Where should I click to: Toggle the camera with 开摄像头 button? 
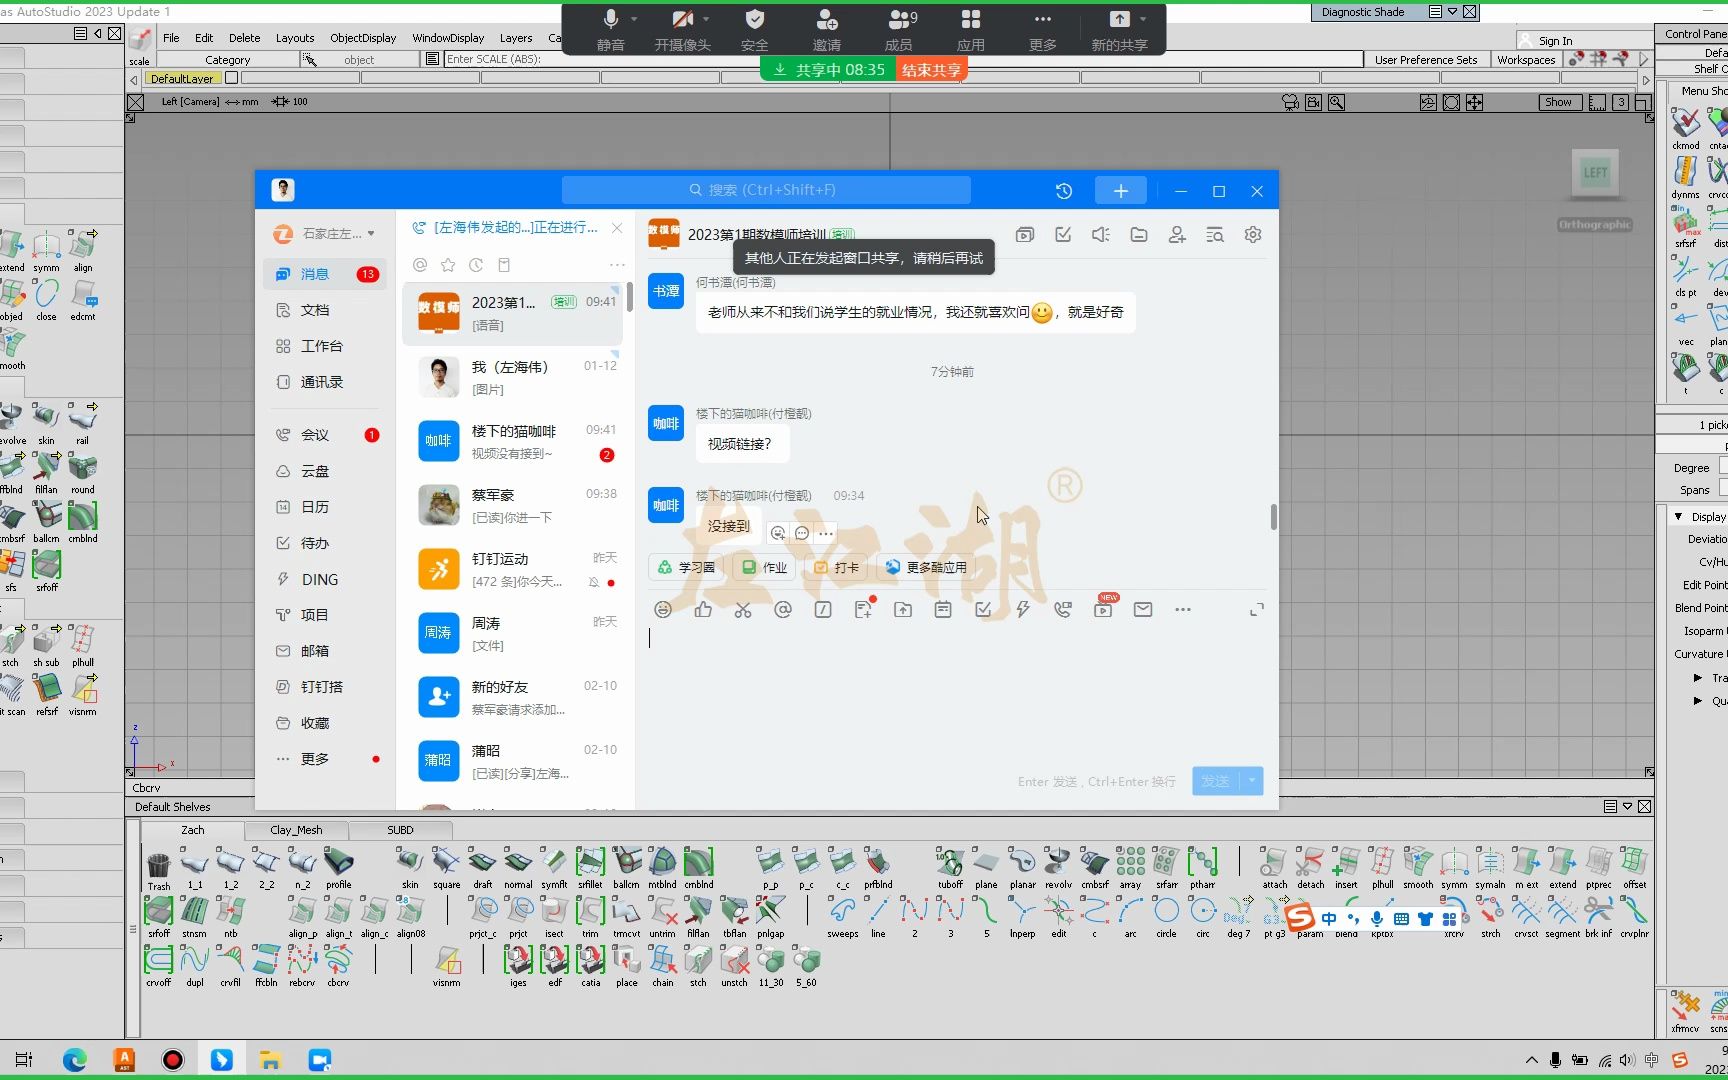[682, 30]
